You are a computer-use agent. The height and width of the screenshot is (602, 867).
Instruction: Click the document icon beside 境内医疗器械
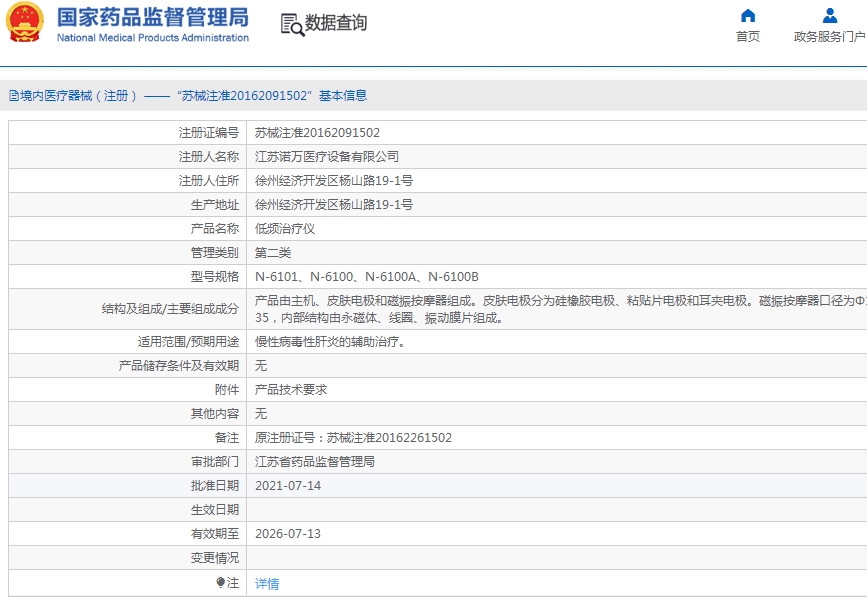pyautogui.click(x=14, y=96)
